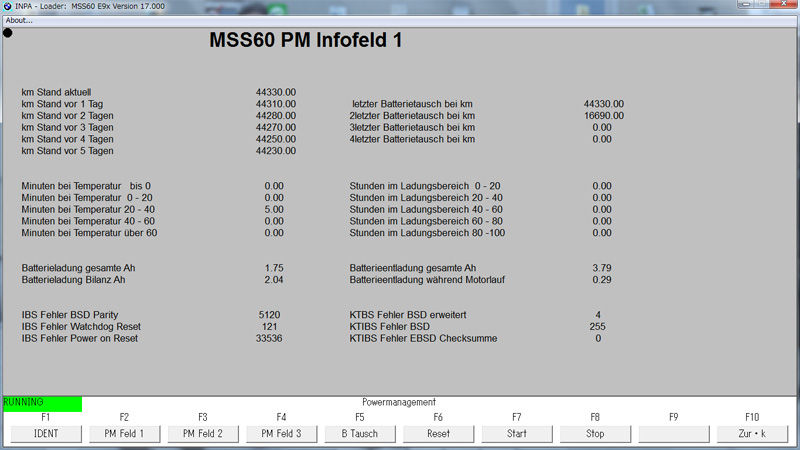Select 'km Stand vor 1 Tag' label
800x450 pixels.
point(62,104)
